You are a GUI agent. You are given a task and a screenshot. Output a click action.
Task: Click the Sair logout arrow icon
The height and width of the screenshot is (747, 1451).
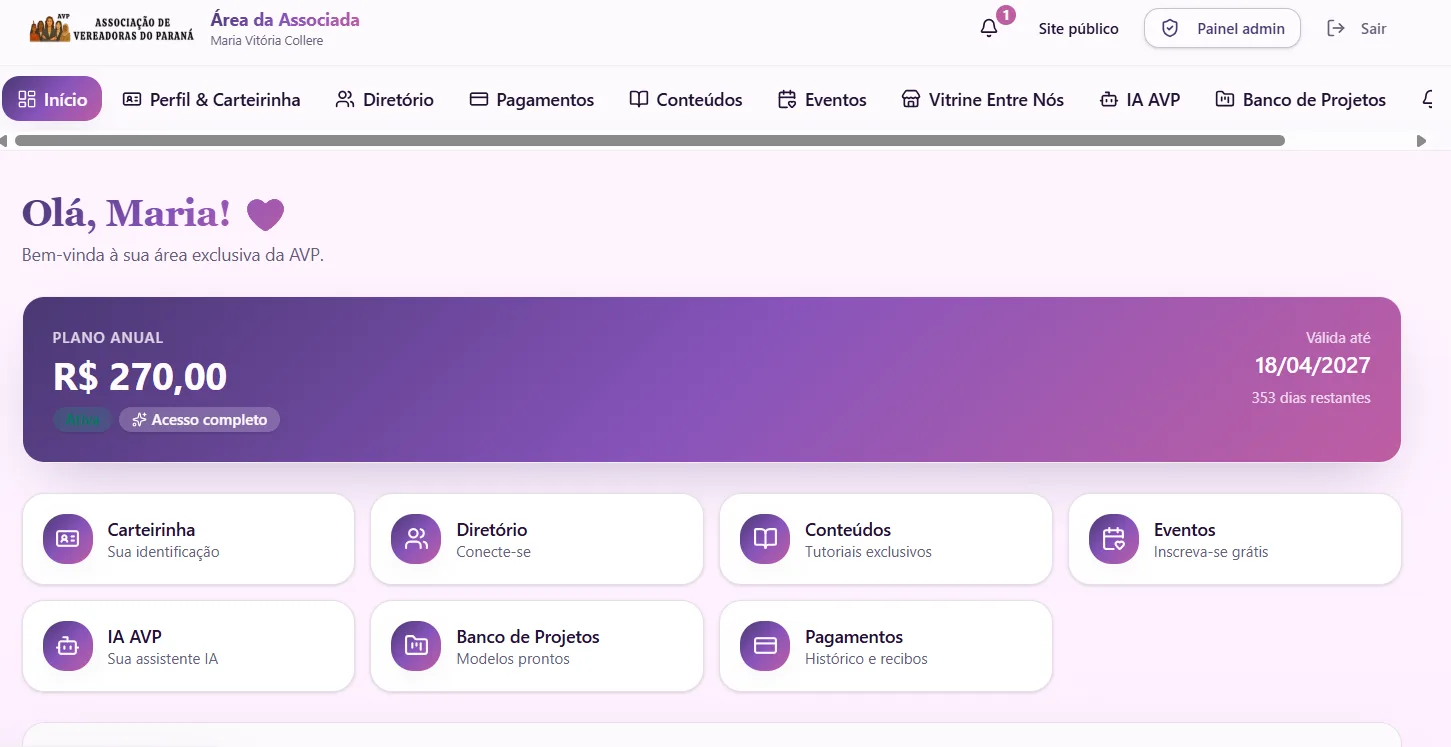(x=1336, y=29)
